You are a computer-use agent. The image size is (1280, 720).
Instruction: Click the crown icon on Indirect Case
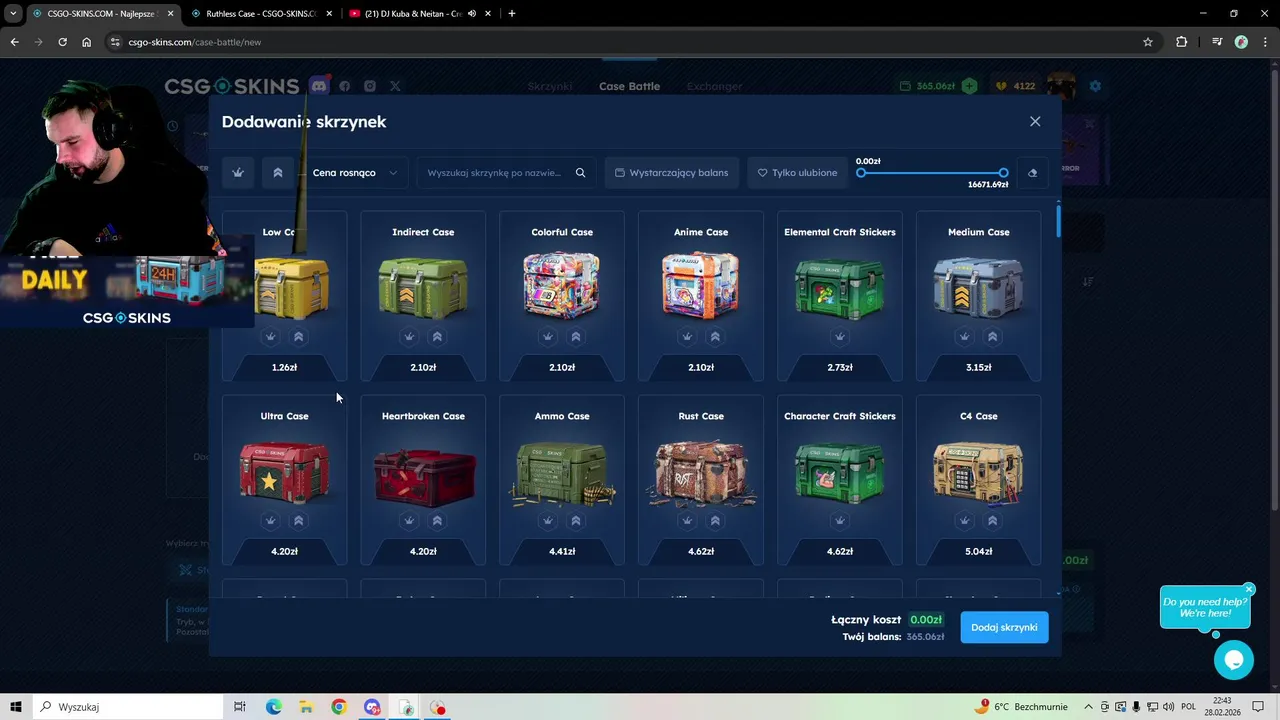pyautogui.click(x=409, y=337)
